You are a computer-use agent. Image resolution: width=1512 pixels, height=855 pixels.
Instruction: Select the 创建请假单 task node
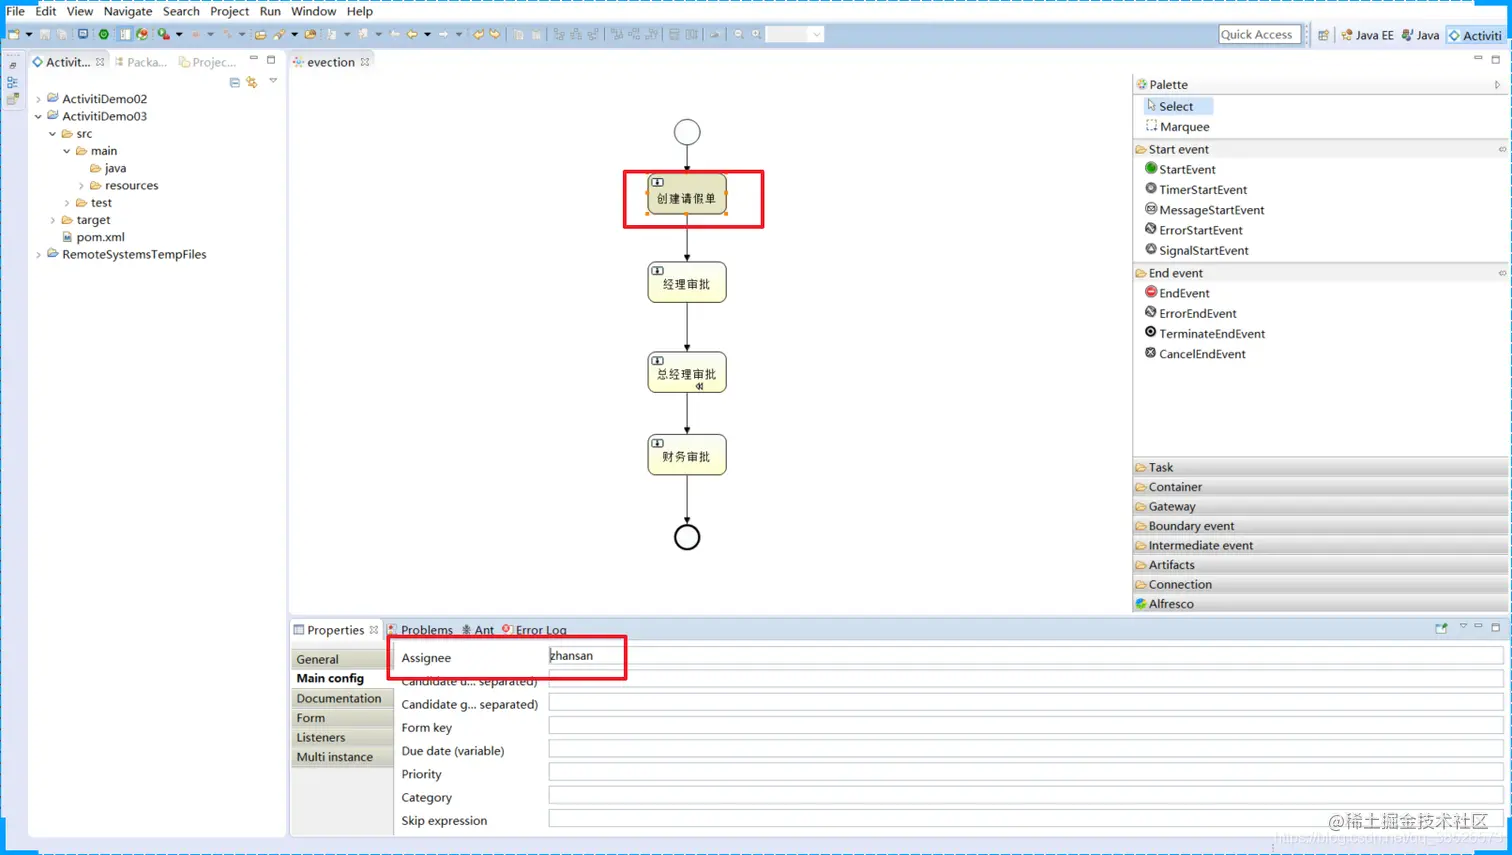coord(687,195)
